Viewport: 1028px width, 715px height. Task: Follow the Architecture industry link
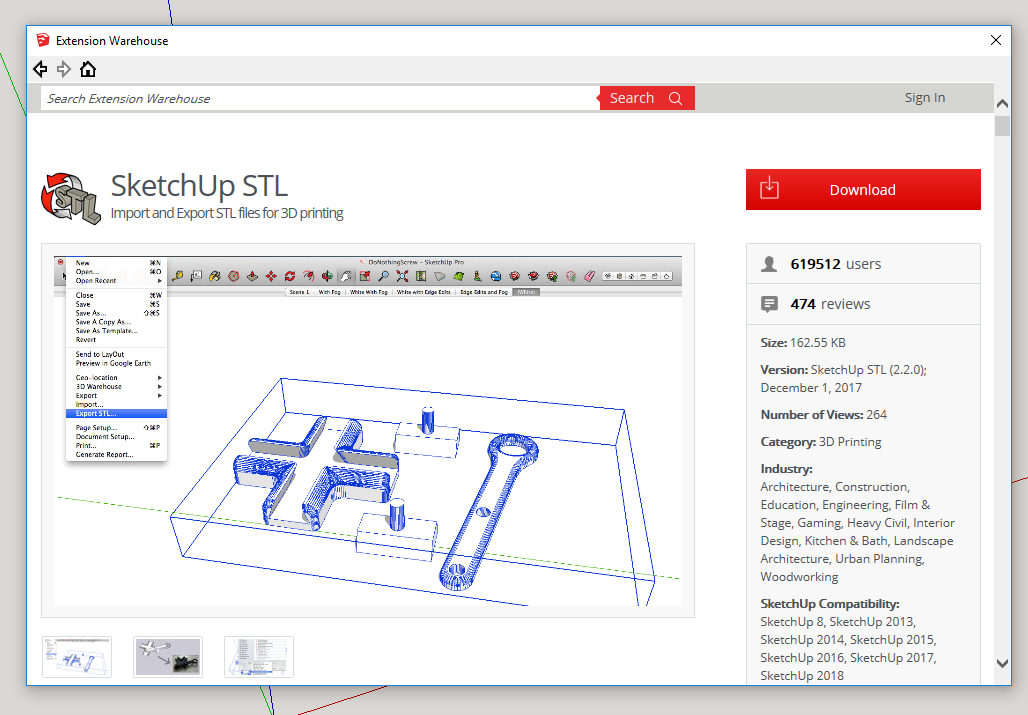tap(793, 486)
